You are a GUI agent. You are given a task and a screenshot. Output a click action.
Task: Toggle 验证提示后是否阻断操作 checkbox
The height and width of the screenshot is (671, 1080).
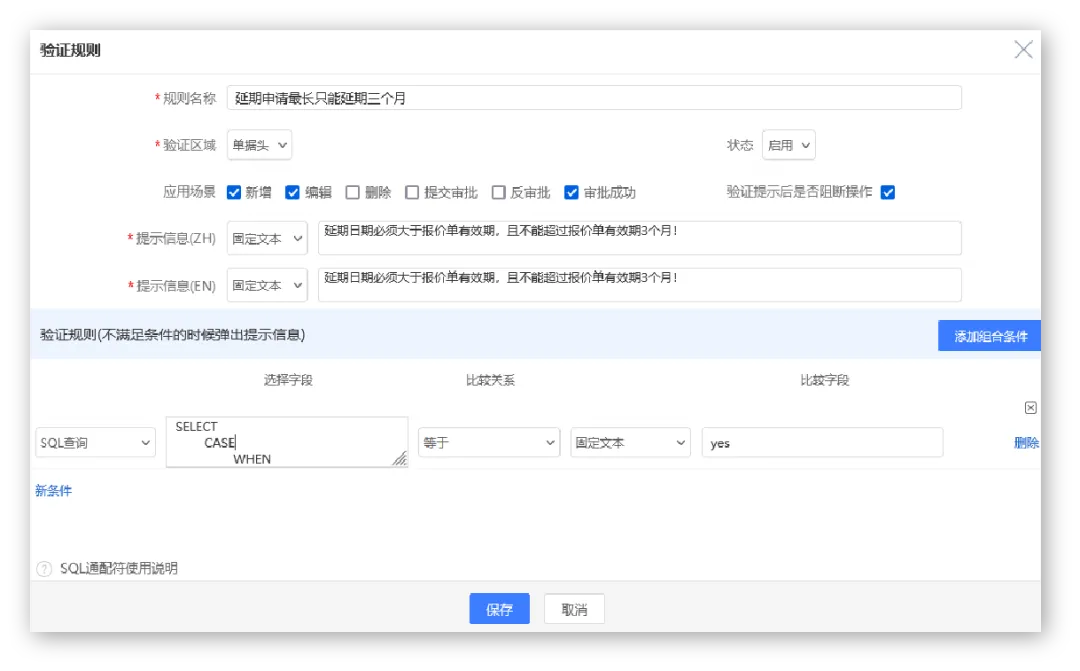point(888,193)
